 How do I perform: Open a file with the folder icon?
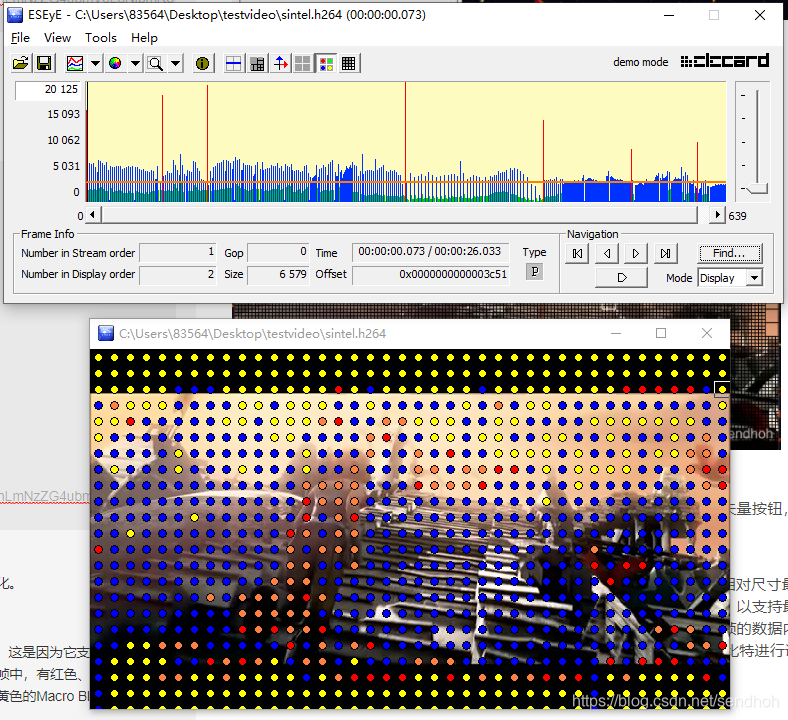pos(21,63)
